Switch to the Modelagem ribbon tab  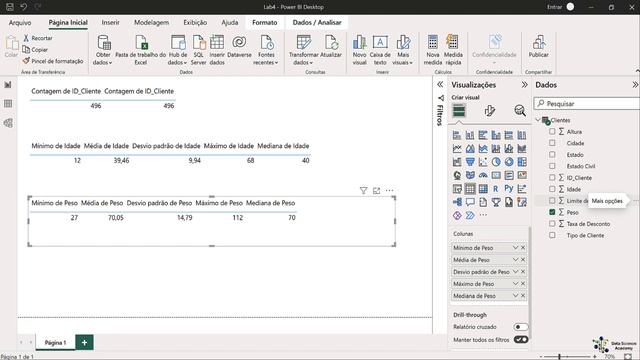(x=151, y=22)
